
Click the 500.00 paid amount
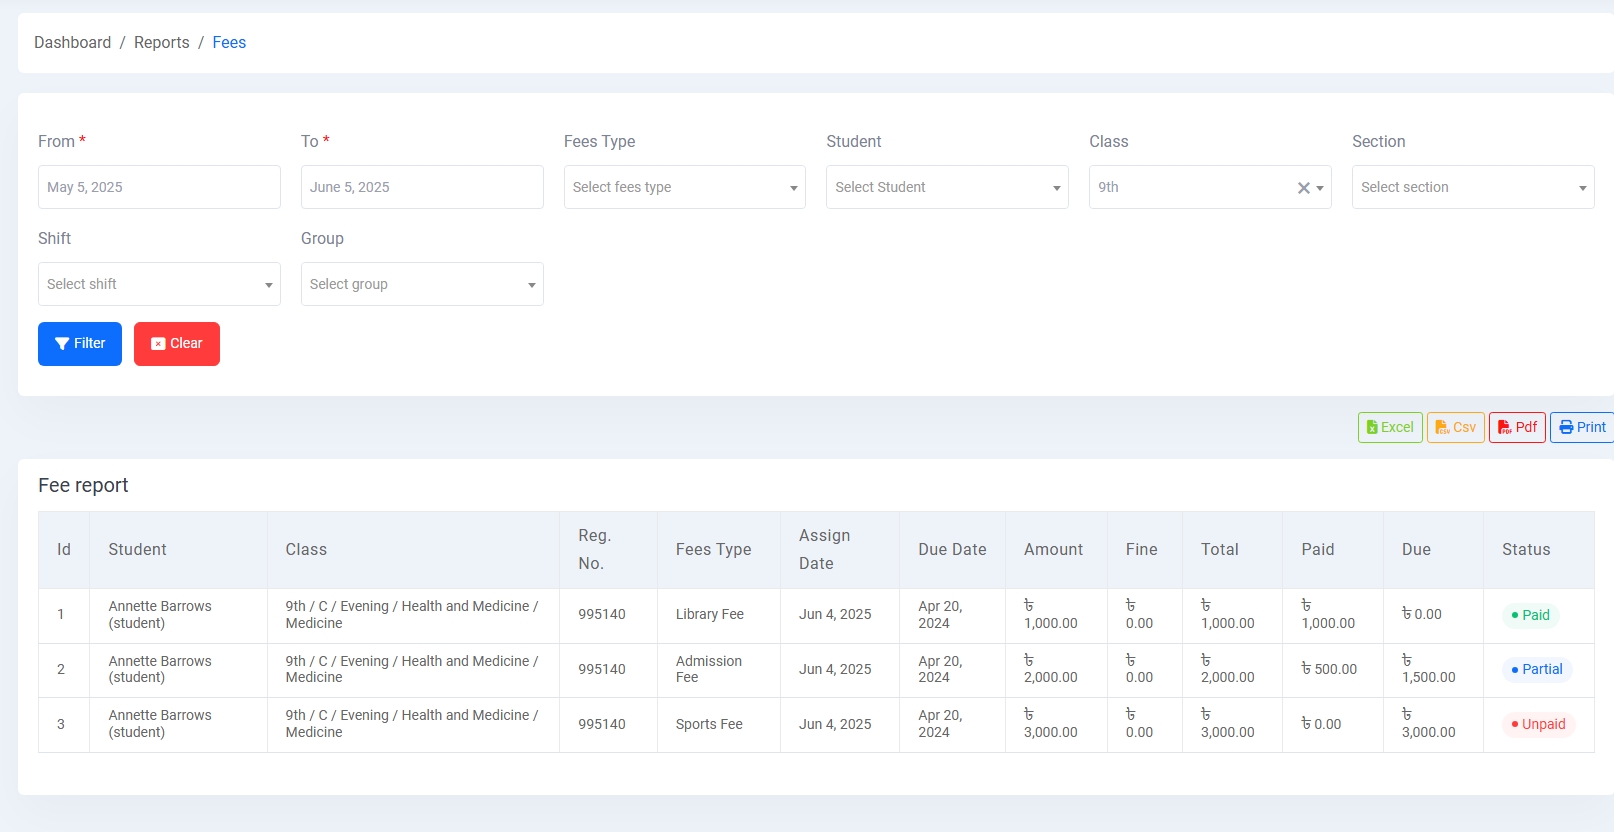tap(1329, 669)
